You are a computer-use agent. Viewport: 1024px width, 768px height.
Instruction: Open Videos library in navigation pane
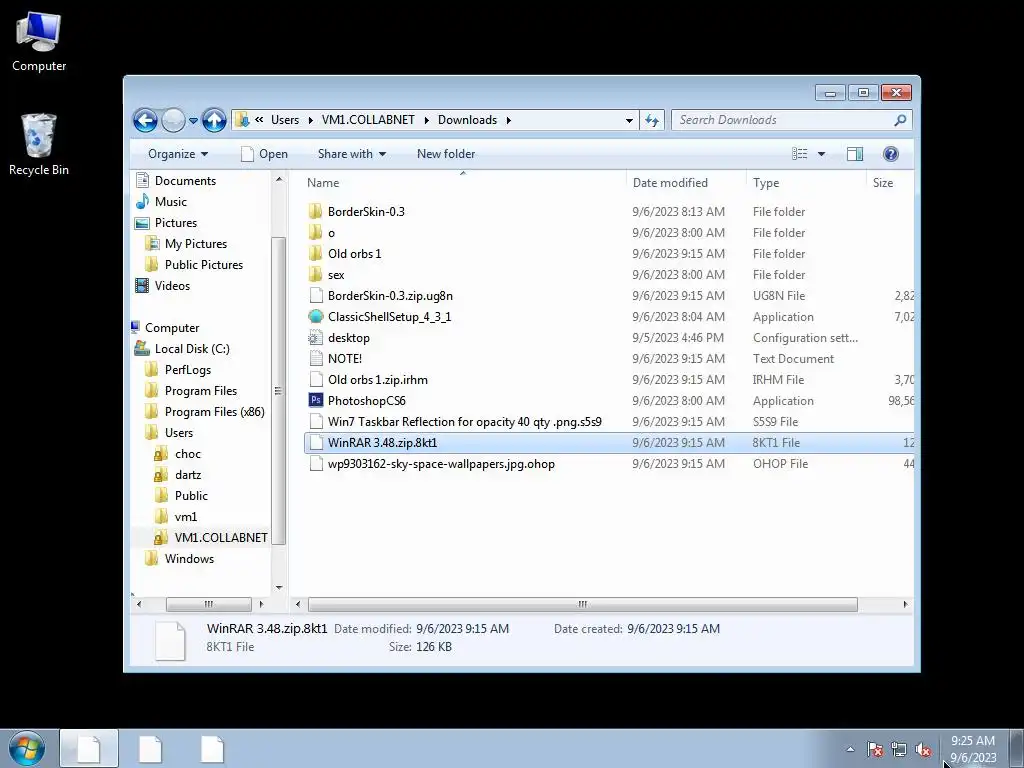[x=172, y=285]
